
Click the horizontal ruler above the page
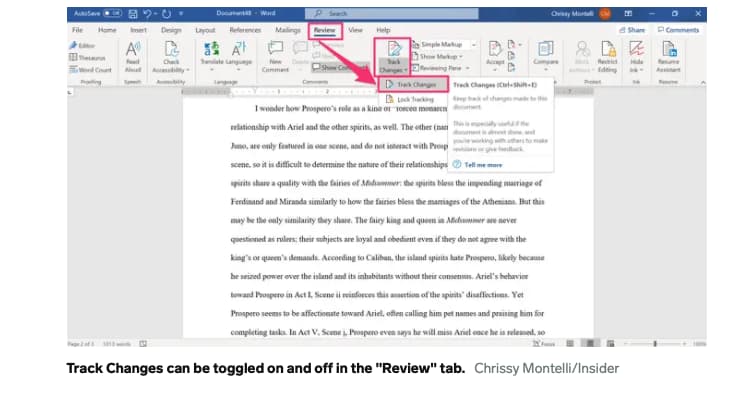(388, 91)
